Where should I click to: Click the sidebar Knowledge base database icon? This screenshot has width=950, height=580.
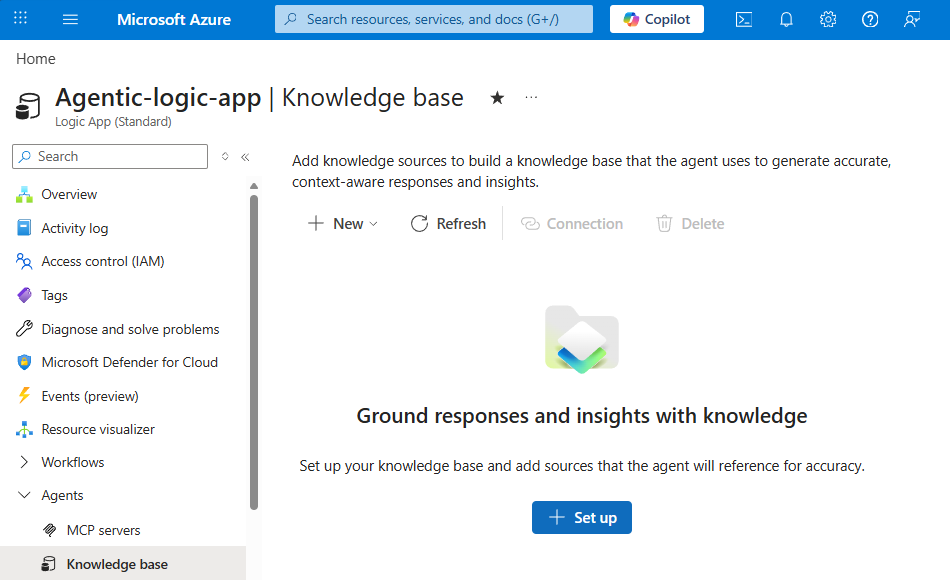click(x=48, y=564)
